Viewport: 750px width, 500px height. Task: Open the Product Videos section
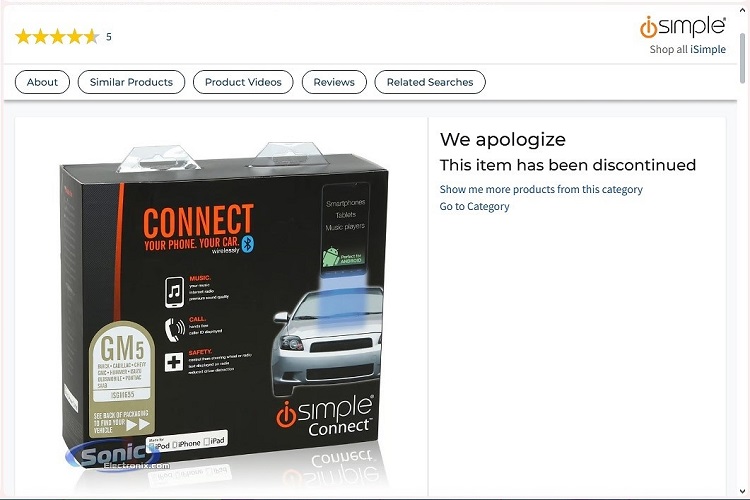pos(243,82)
